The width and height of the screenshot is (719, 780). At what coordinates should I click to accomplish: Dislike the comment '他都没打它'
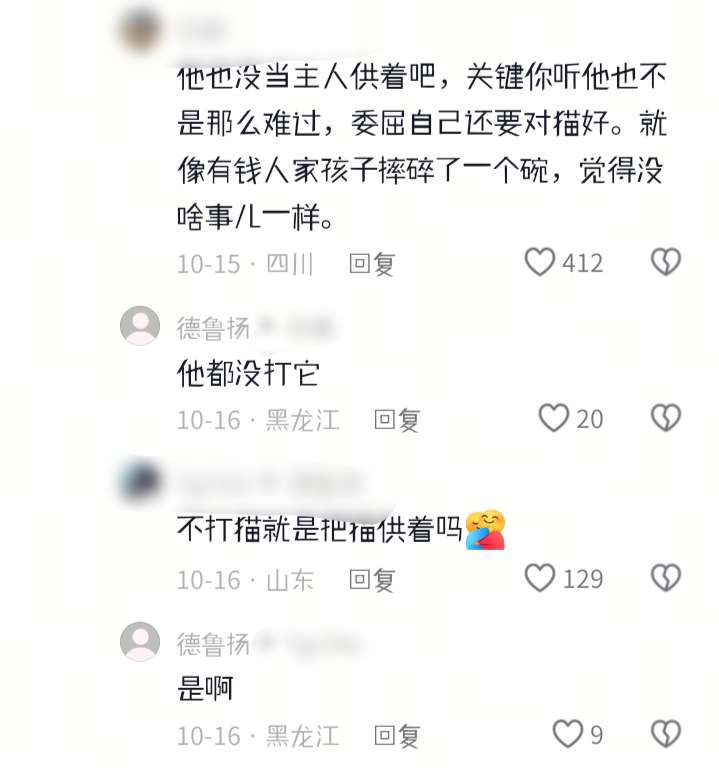click(666, 418)
